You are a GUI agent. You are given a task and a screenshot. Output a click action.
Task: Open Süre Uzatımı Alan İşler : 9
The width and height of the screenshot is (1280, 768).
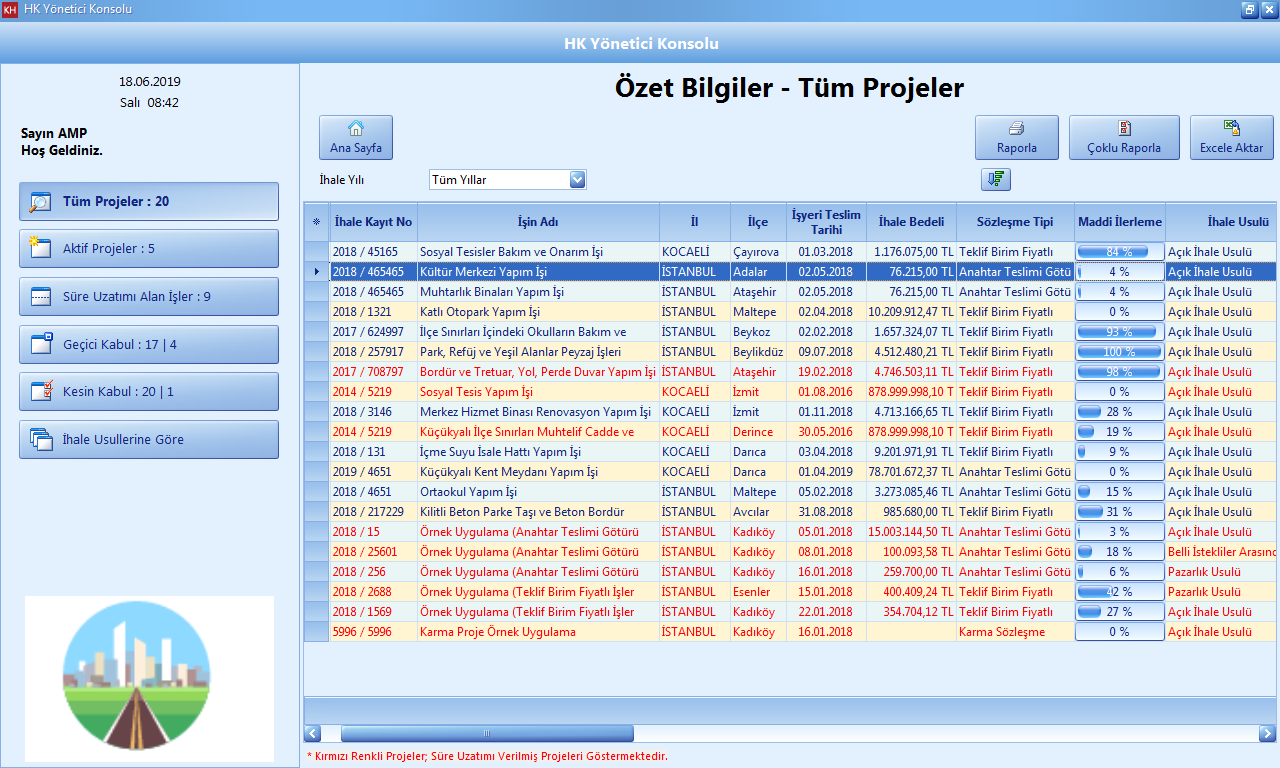click(149, 296)
